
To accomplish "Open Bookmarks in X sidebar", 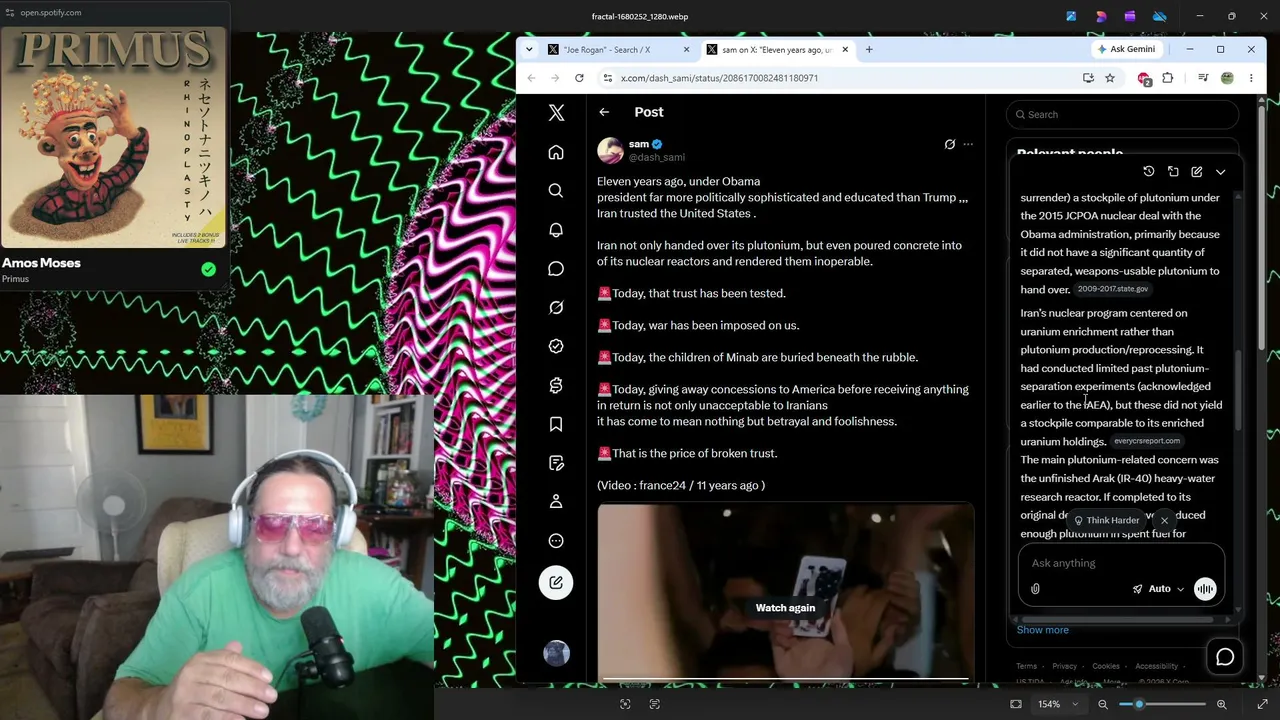I will pos(556,424).
